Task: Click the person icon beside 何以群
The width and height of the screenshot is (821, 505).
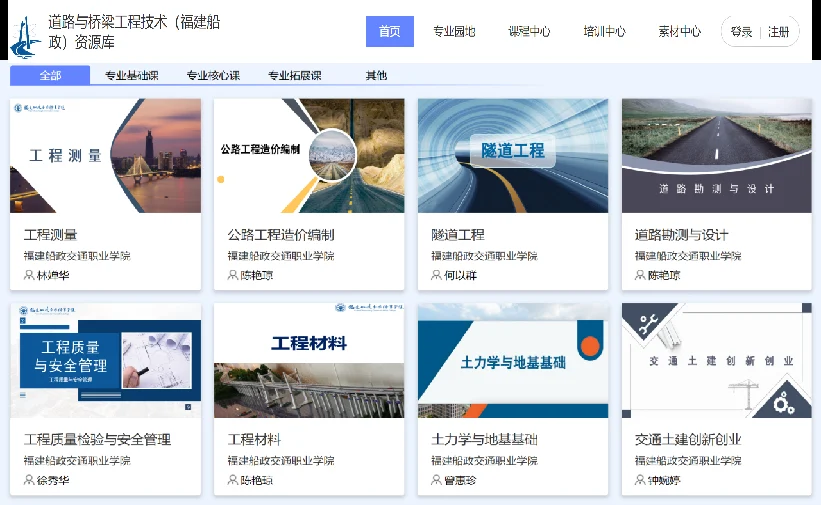Action: click(x=436, y=275)
